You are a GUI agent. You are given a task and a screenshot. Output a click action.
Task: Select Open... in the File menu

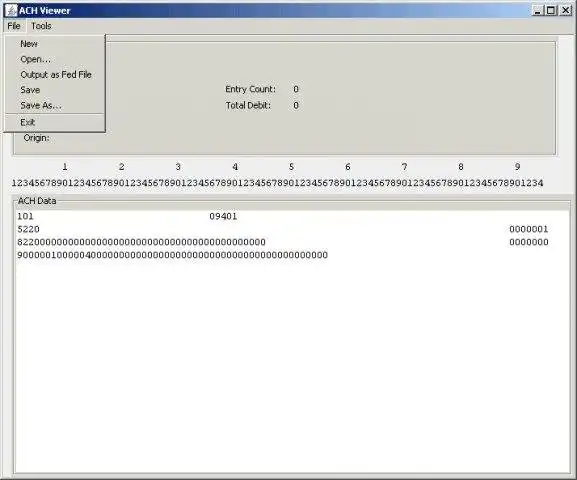[54, 59]
